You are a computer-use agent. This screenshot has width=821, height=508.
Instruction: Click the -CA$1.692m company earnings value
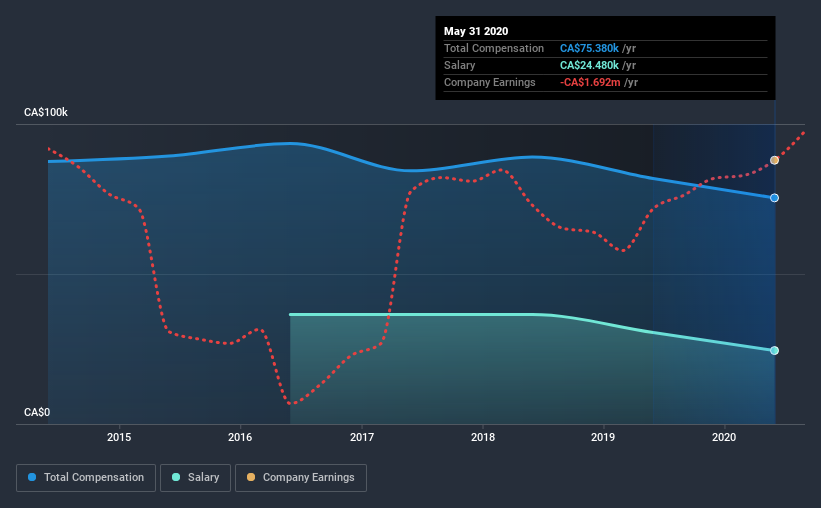click(590, 82)
